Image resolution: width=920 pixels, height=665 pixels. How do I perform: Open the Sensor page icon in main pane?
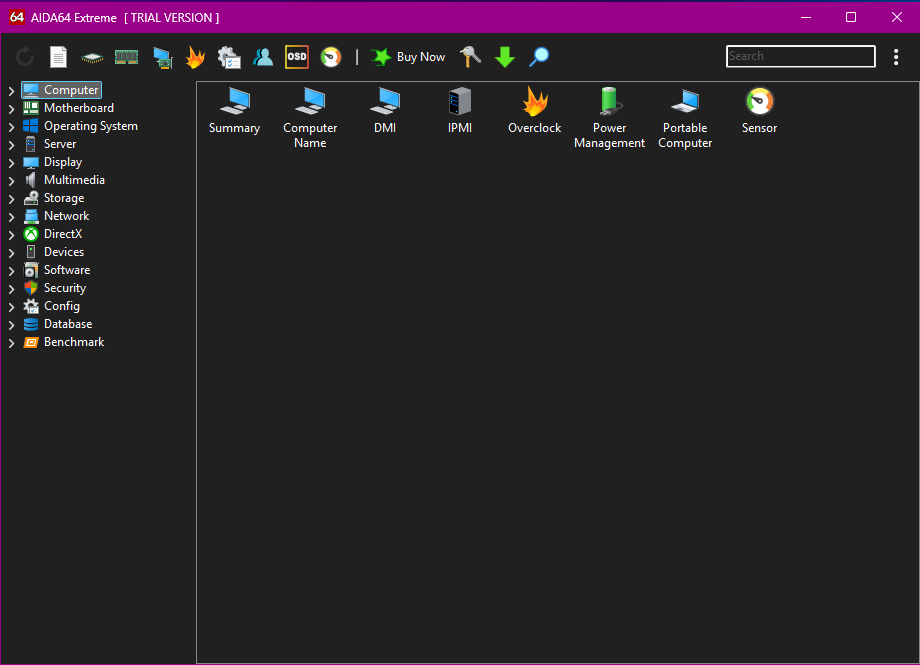(759, 111)
